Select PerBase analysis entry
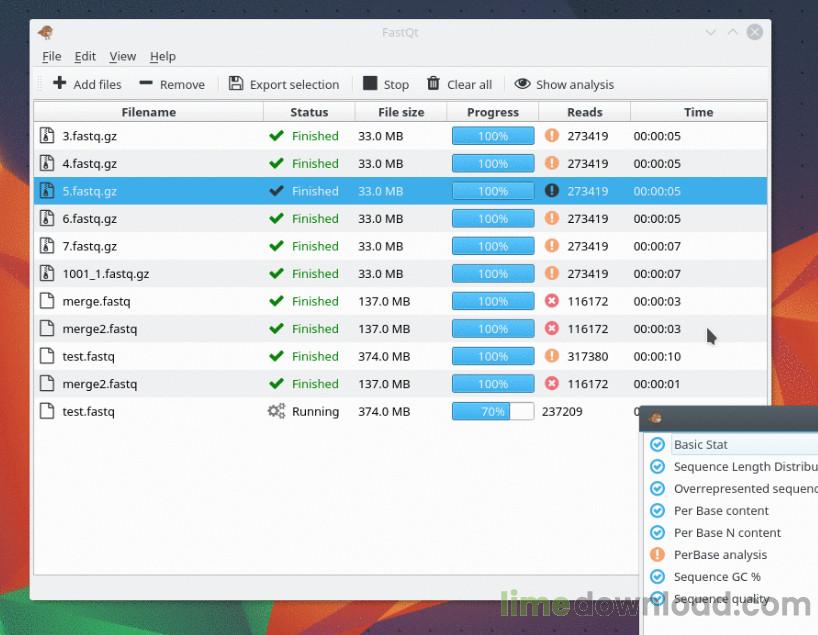This screenshot has width=818, height=635. (720, 555)
